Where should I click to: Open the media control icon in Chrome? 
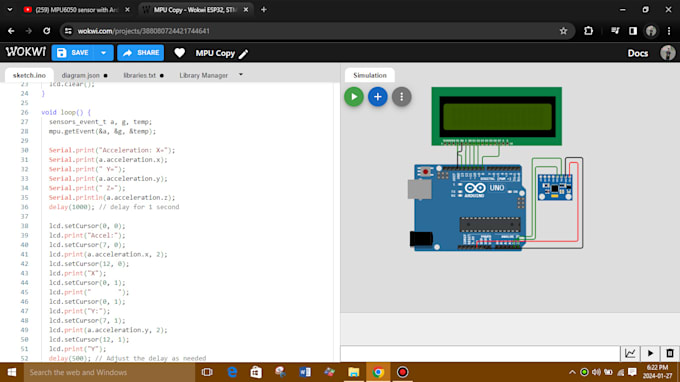[x=615, y=31]
